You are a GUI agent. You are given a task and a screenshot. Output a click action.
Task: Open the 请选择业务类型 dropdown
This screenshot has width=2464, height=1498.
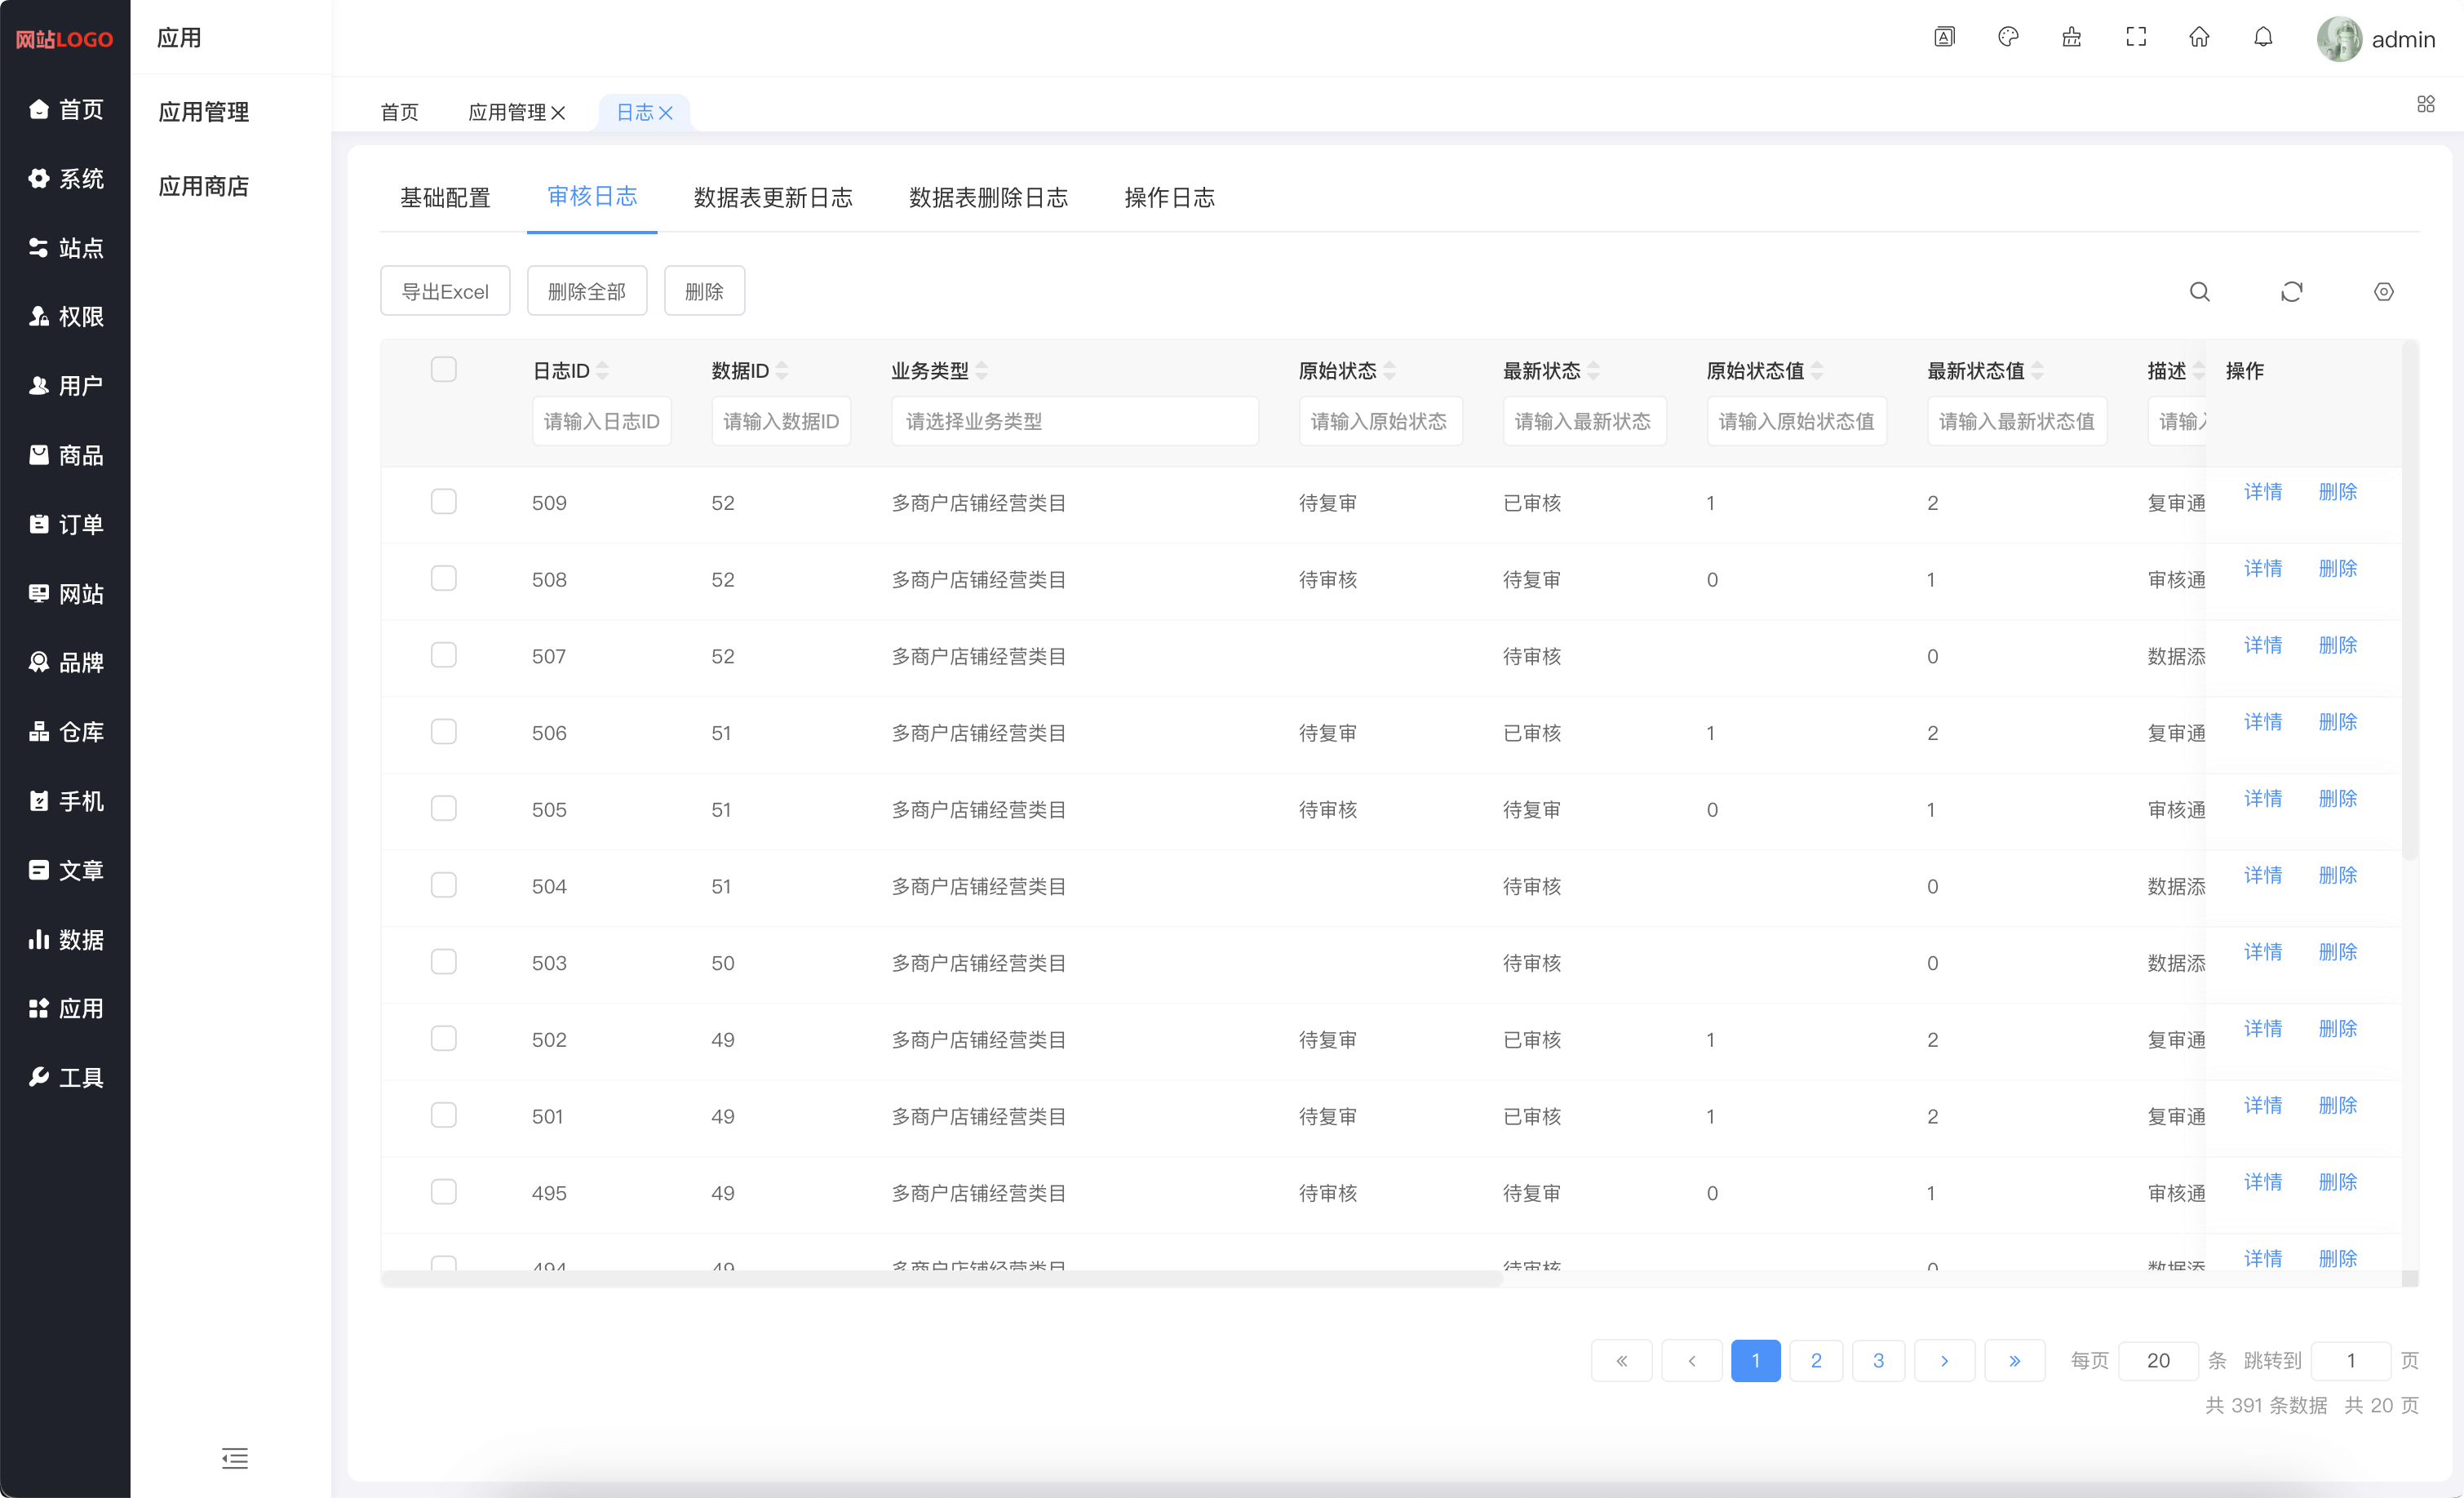pos(1074,421)
